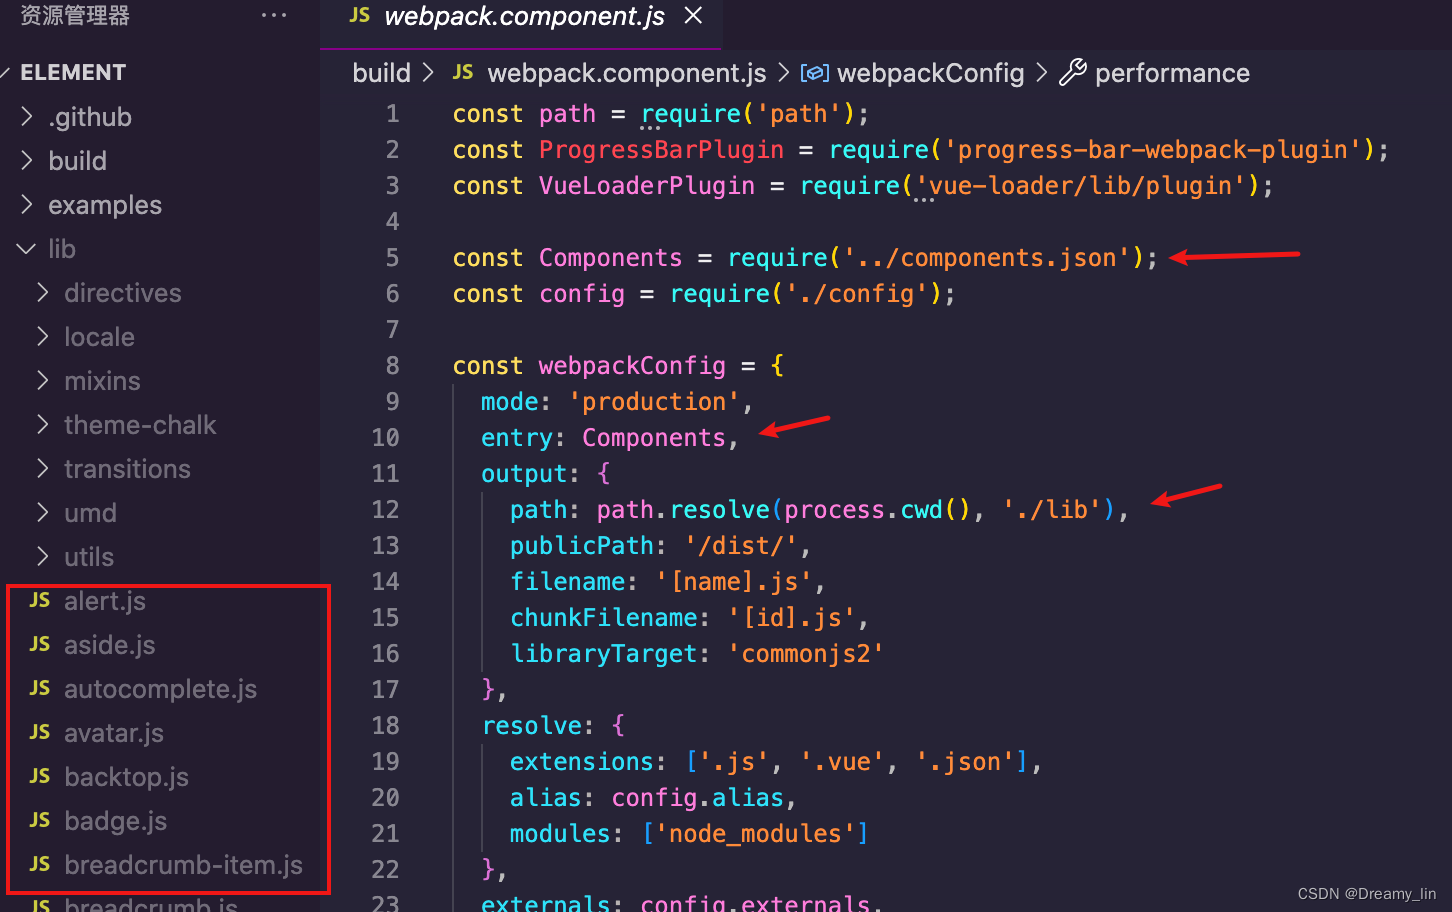Click the JS file icon in breadcrumbs
The height and width of the screenshot is (912, 1452).
(x=463, y=73)
